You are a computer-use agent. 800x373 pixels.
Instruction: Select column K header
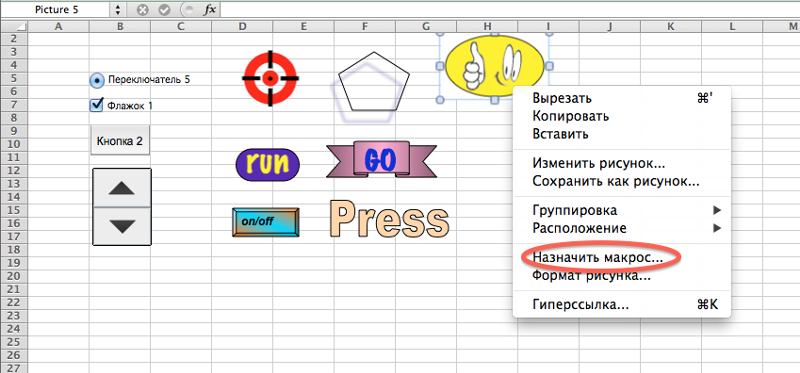[x=670, y=27]
